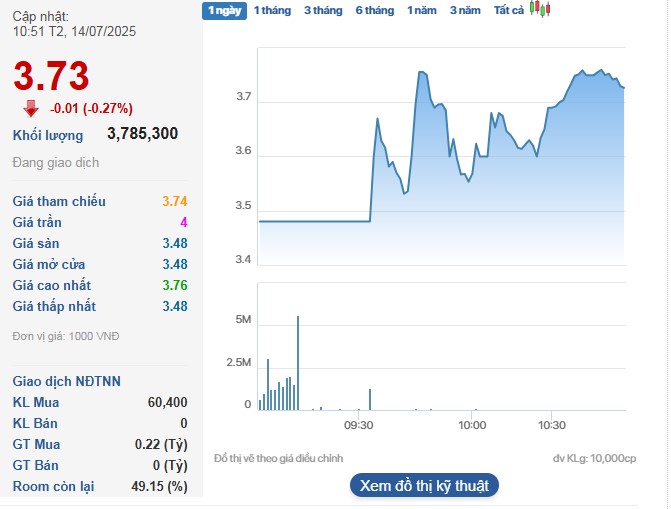Select the '3 năm' chart range

pos(465,10)
